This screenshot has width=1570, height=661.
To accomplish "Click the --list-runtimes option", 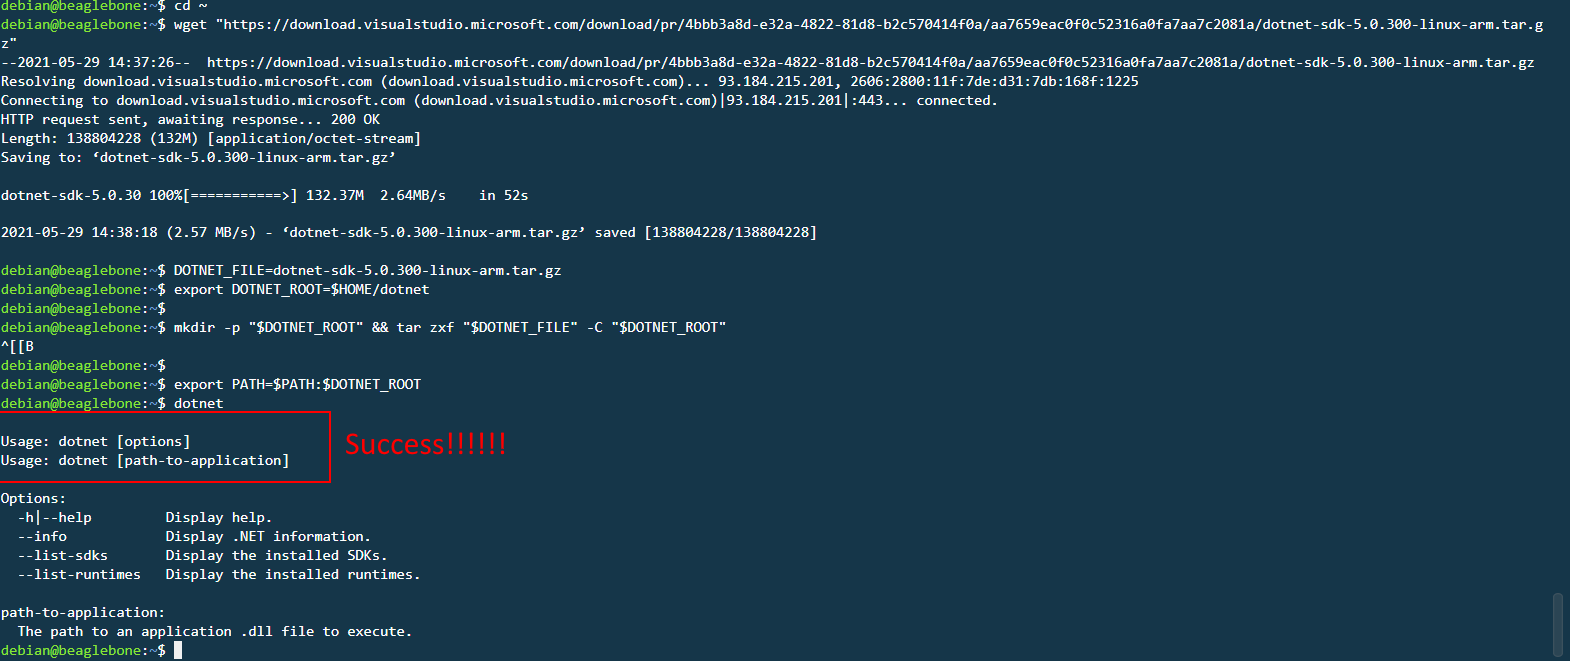I will 79,574.
